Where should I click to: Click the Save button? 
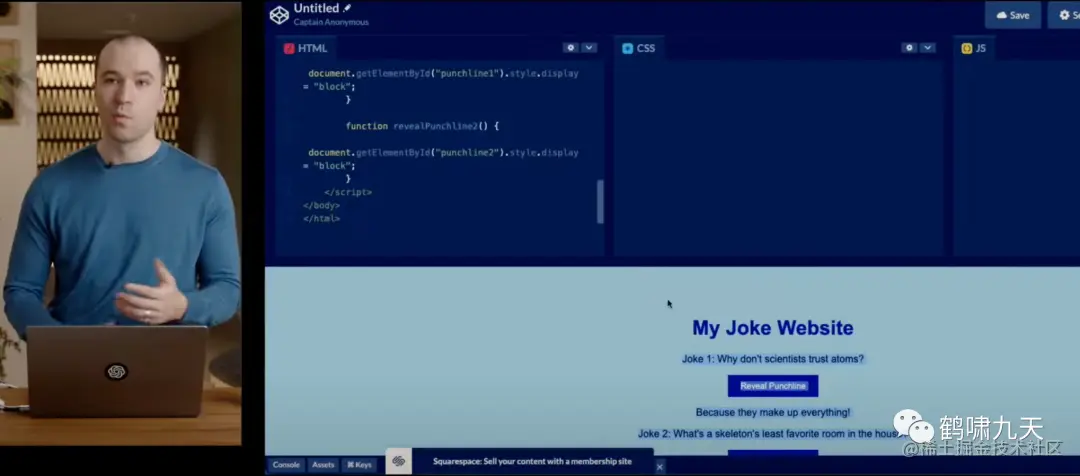click(x=1012, y=15)
